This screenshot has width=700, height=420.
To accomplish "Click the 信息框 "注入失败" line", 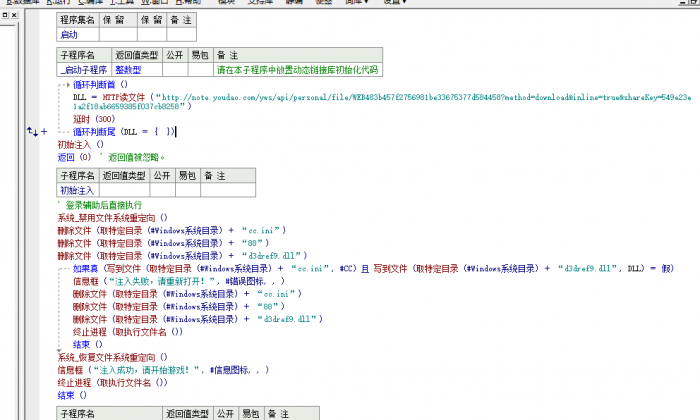I will pos(179,281).
